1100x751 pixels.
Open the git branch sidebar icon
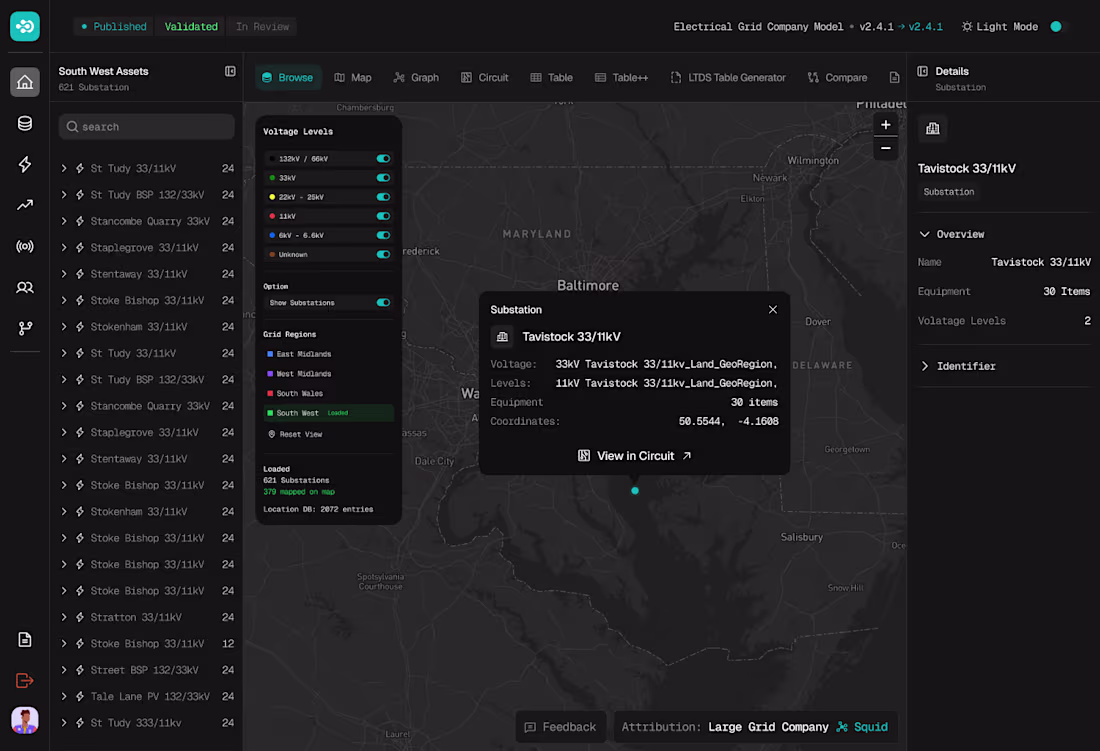(25, 328)
